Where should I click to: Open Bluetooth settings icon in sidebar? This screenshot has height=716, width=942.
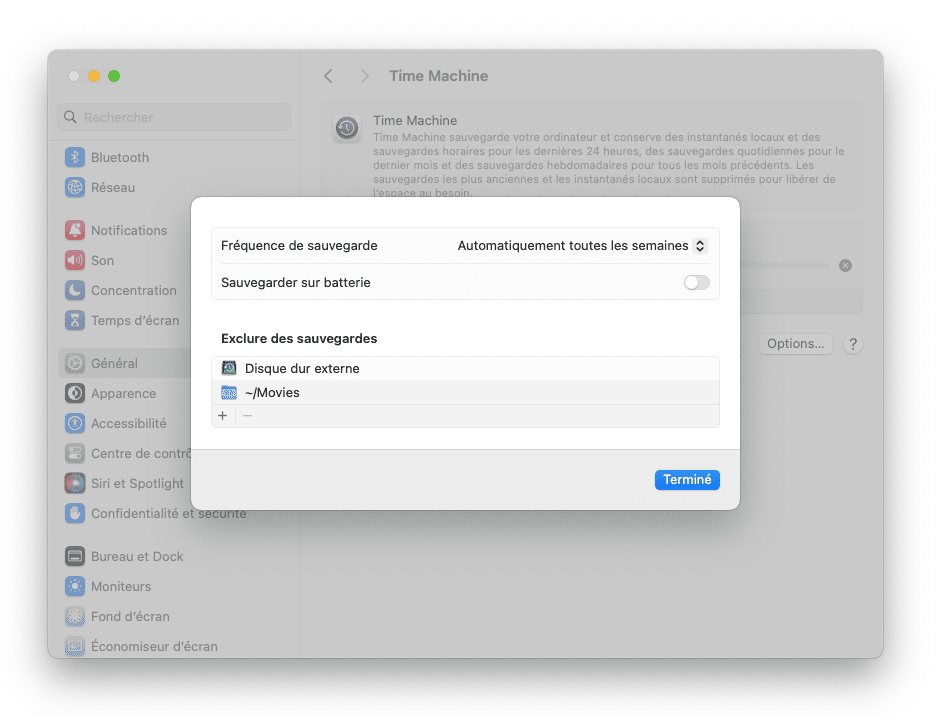[74, 157]
